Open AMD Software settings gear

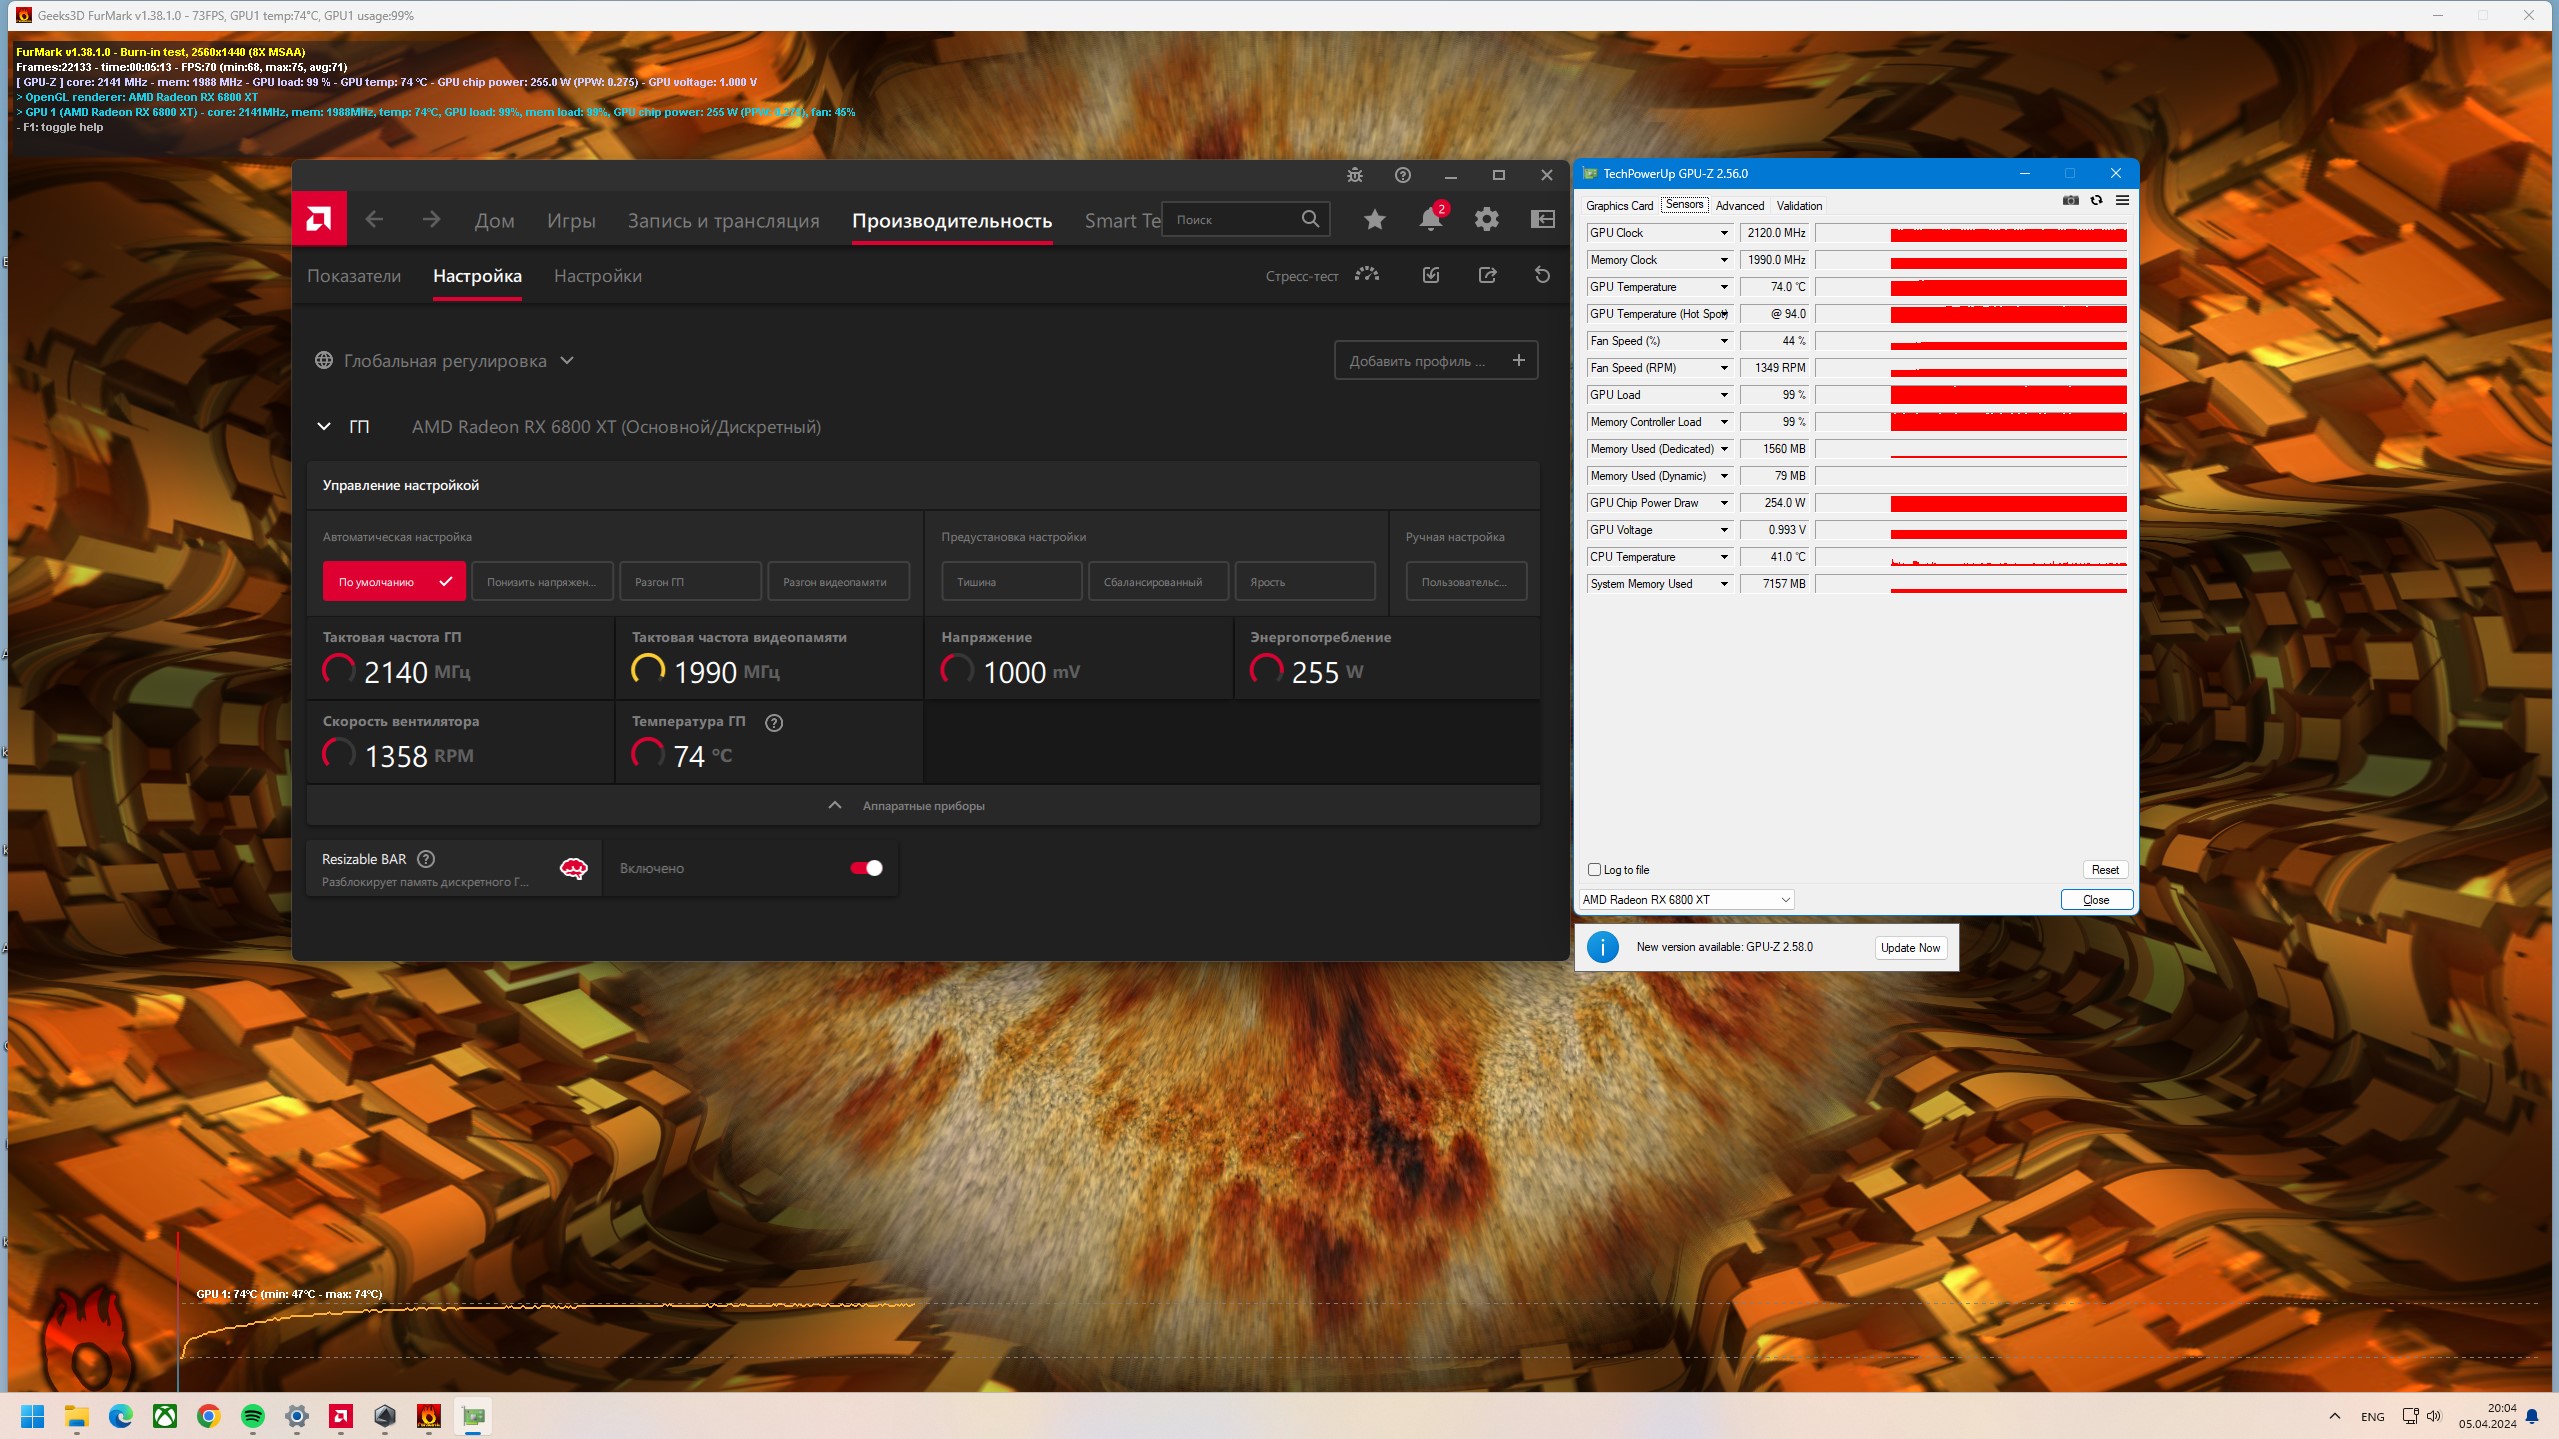[1487, 219]
